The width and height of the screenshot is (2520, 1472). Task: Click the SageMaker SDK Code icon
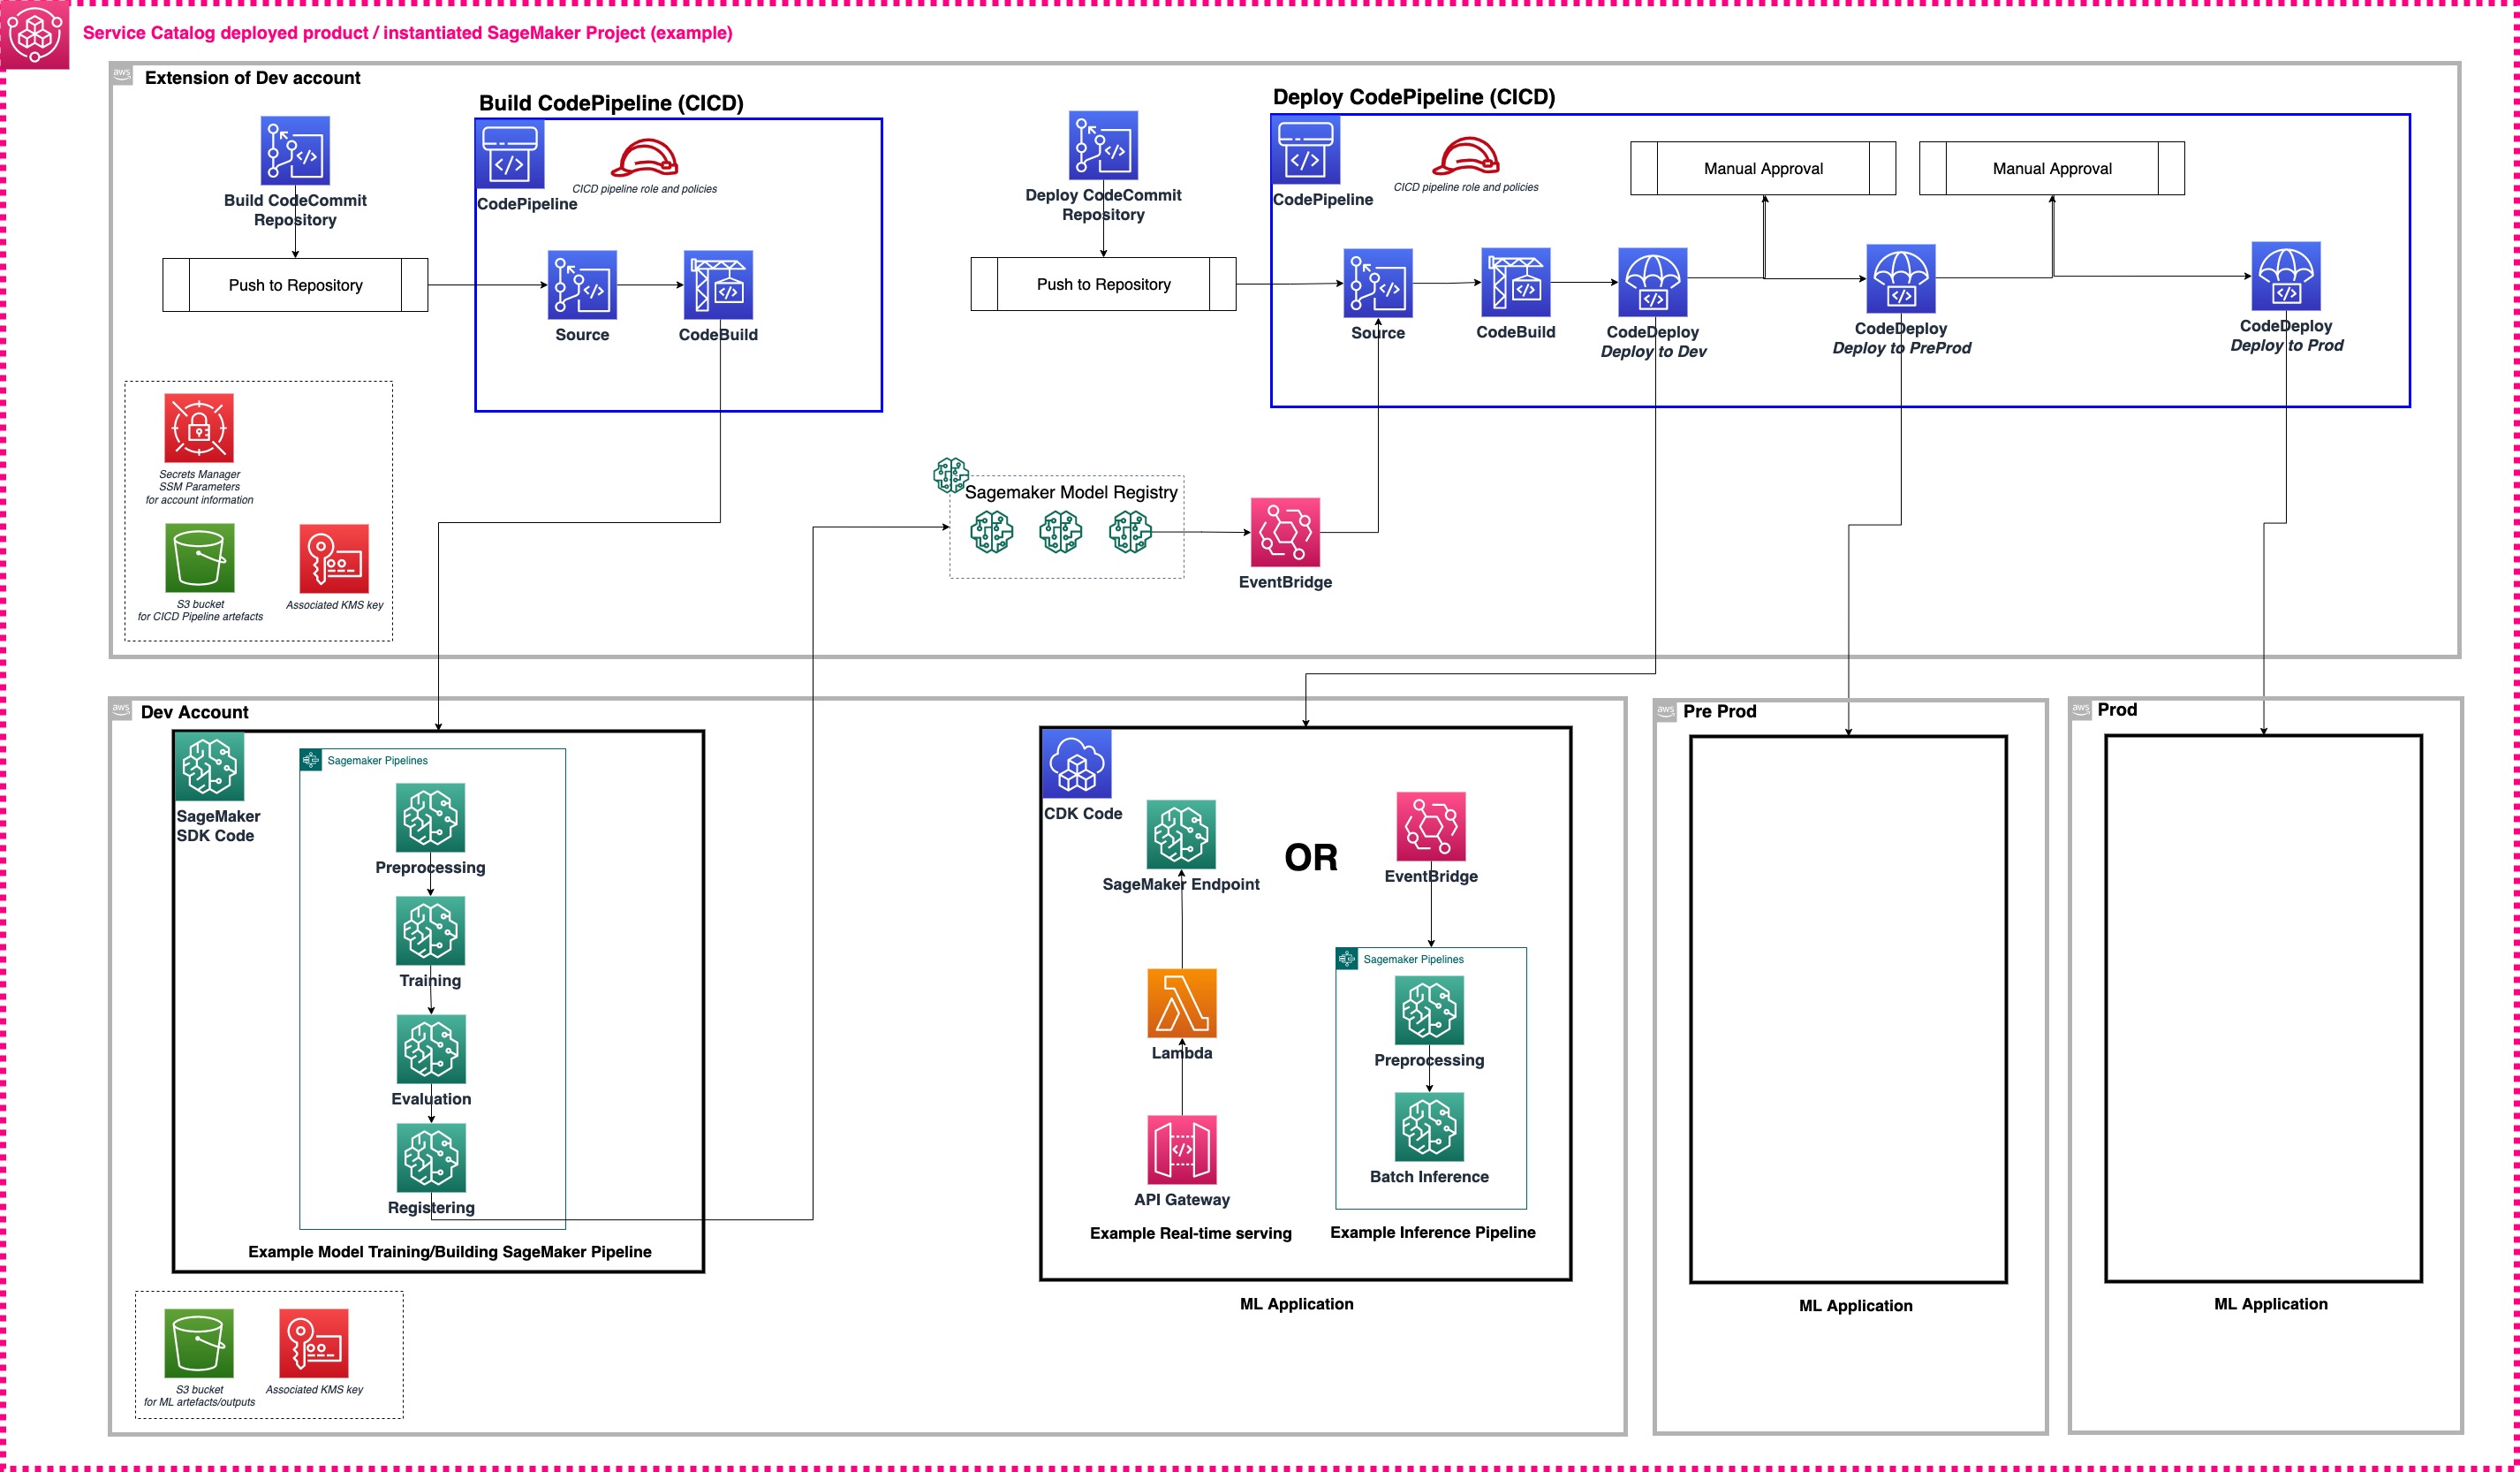(x=210, y=767)
